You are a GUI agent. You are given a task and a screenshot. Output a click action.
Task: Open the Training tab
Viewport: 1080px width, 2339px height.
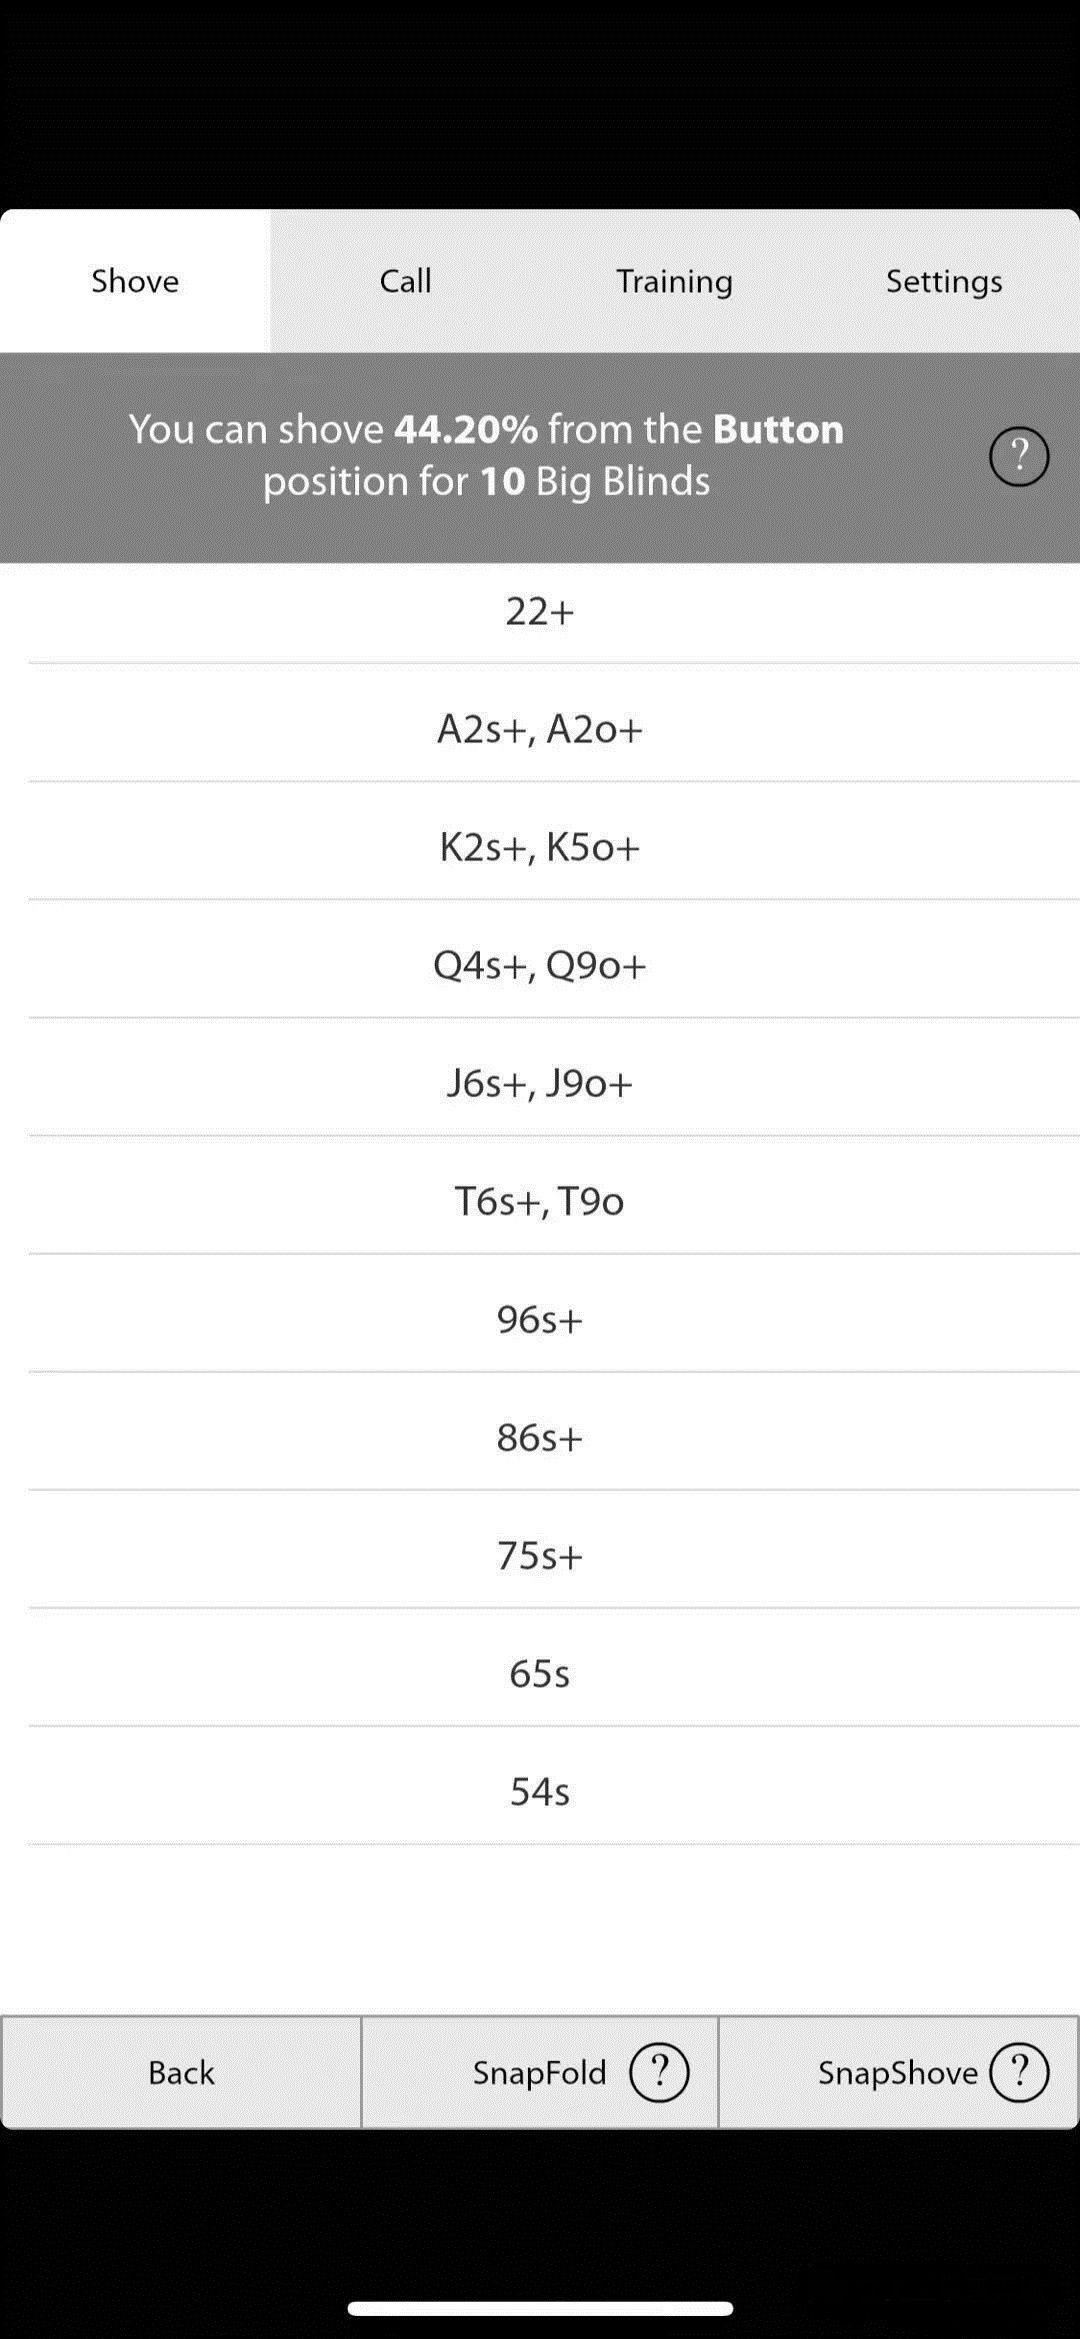click(675, 281)
